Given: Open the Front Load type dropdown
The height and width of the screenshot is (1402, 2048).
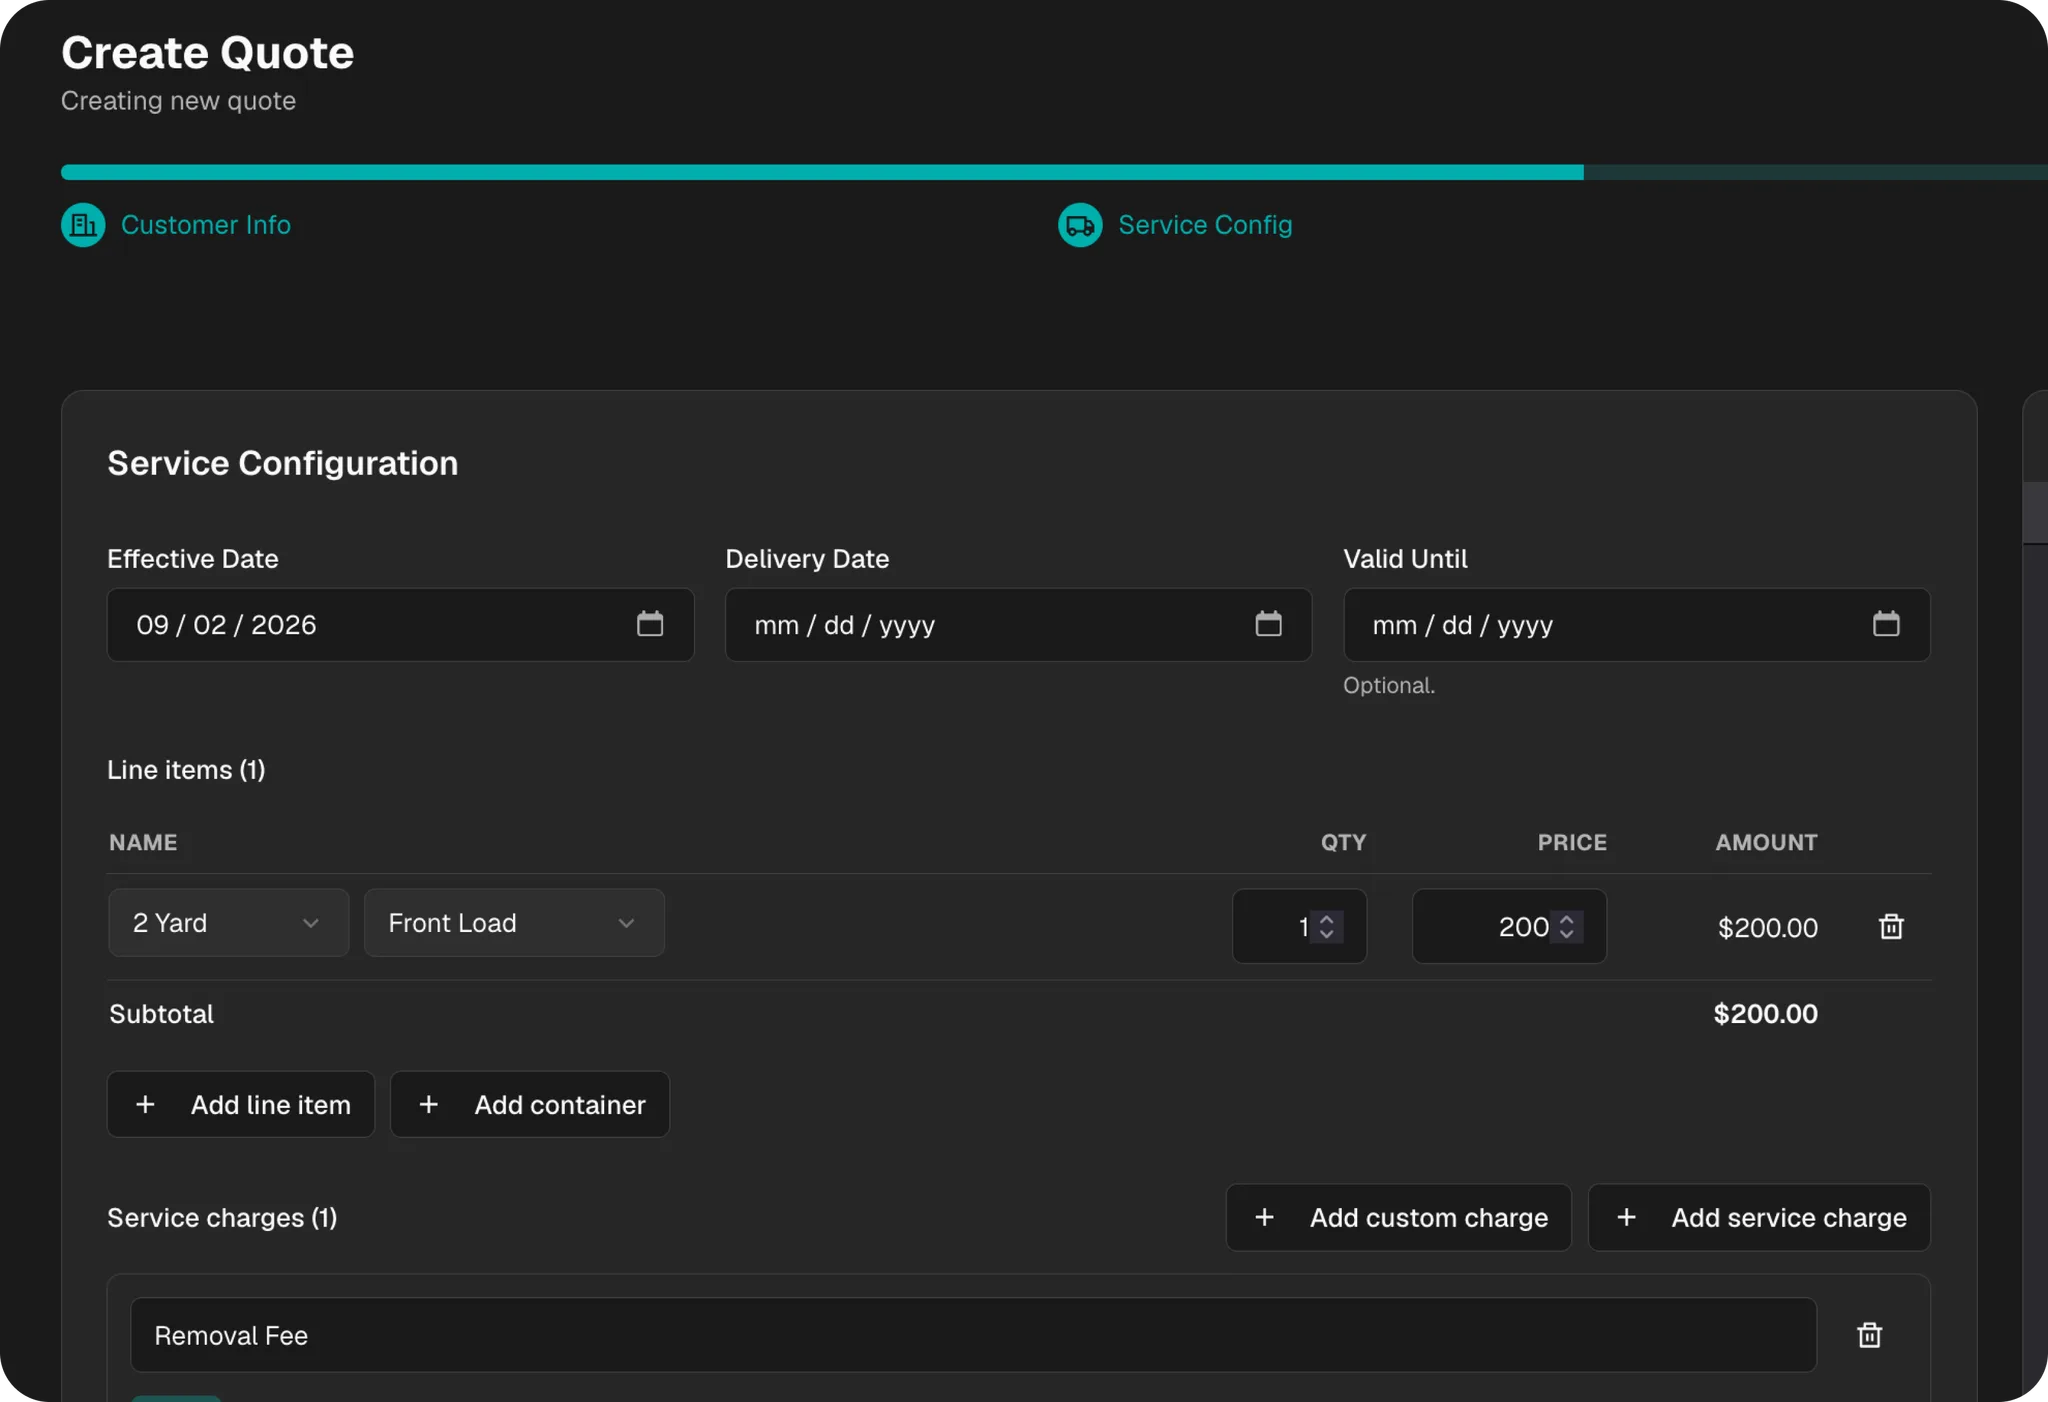Looking at the screenshot, I should (x=514, y=923).
